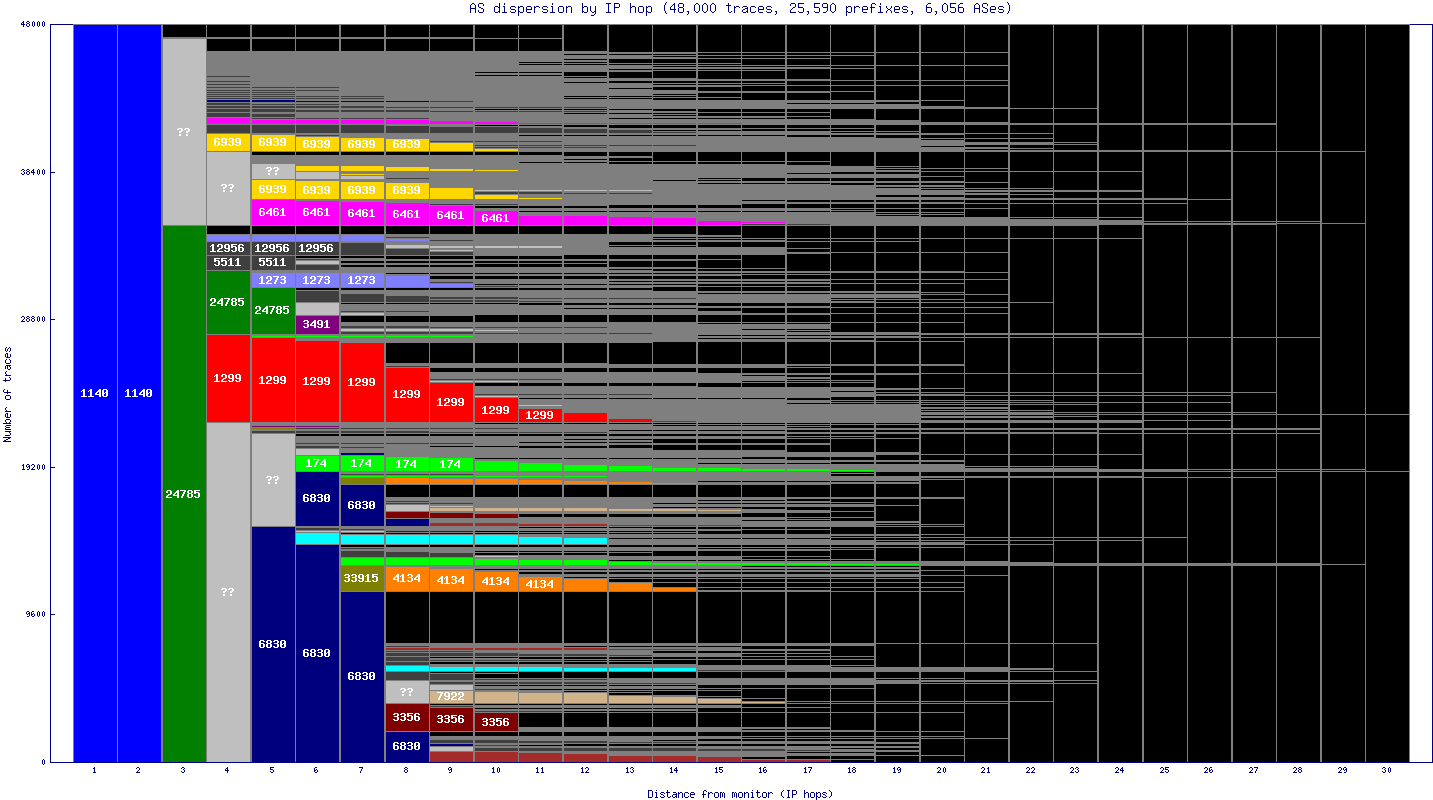
Task: Click the gray '??' block at hop 8
Action: point(406,692)
